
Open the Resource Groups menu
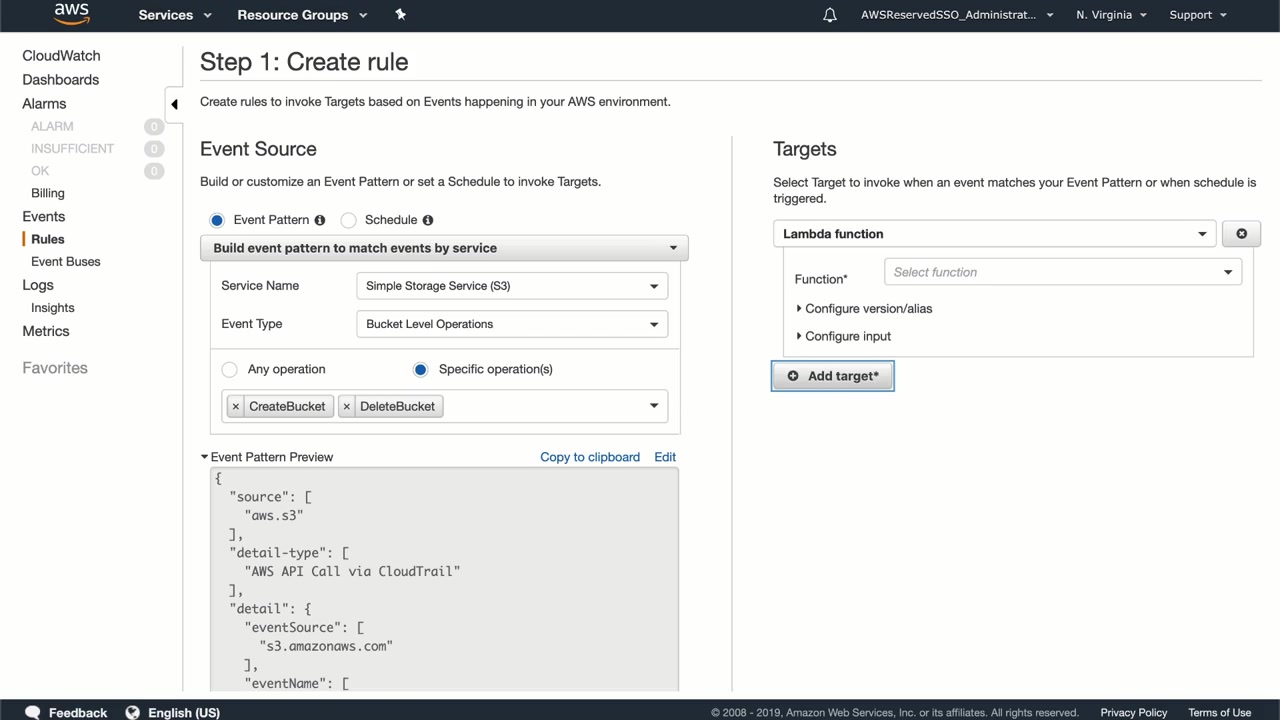click(302, 15)
